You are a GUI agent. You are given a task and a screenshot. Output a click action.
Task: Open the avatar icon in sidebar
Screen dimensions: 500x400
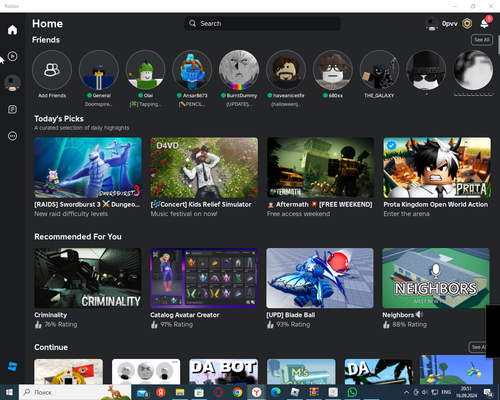click(x=12, y=83)
